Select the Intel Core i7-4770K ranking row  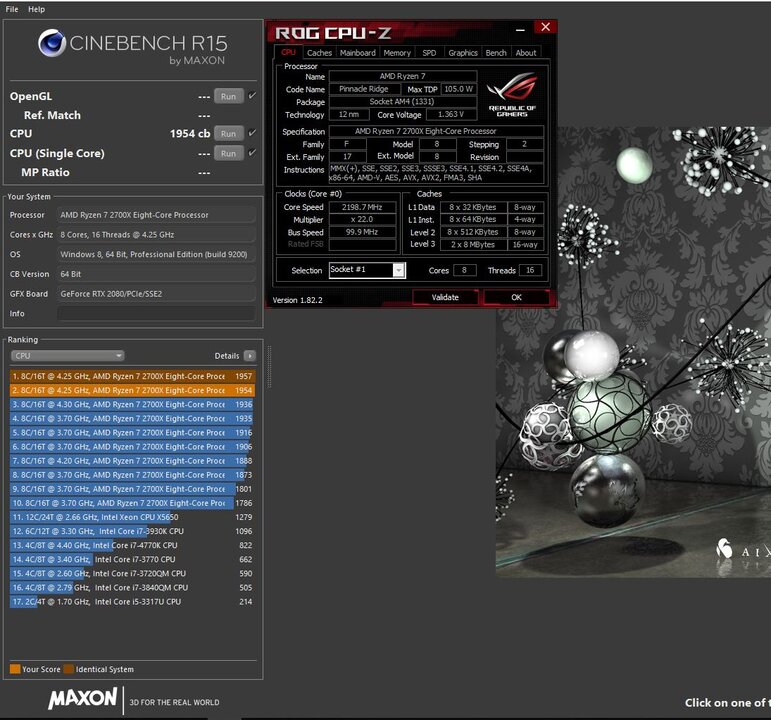[132, 545]
